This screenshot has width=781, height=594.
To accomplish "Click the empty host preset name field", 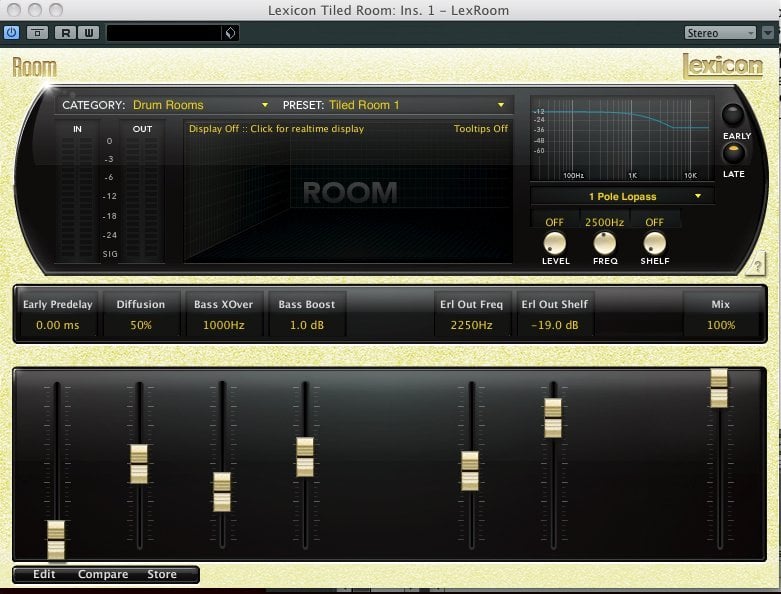I will (x=164, y=33).
